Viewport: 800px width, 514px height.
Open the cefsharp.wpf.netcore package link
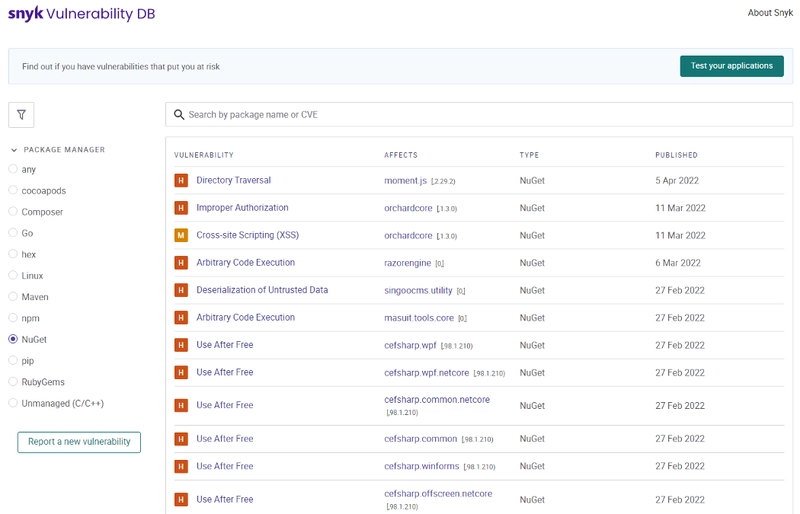coord(427,373)
